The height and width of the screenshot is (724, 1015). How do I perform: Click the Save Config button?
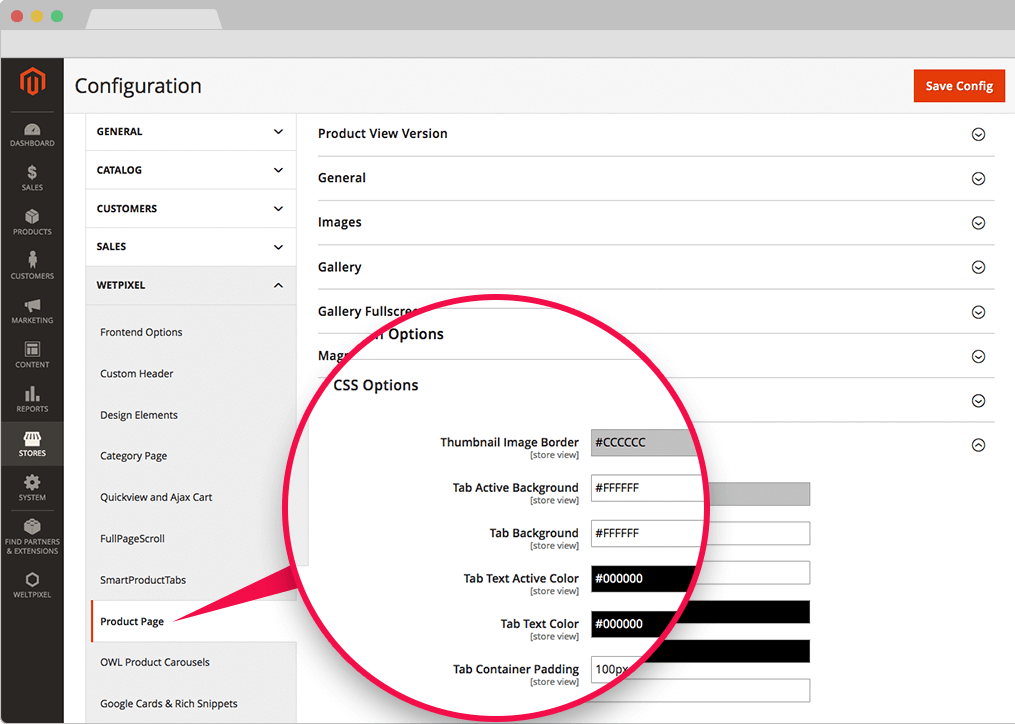point(958,86)
